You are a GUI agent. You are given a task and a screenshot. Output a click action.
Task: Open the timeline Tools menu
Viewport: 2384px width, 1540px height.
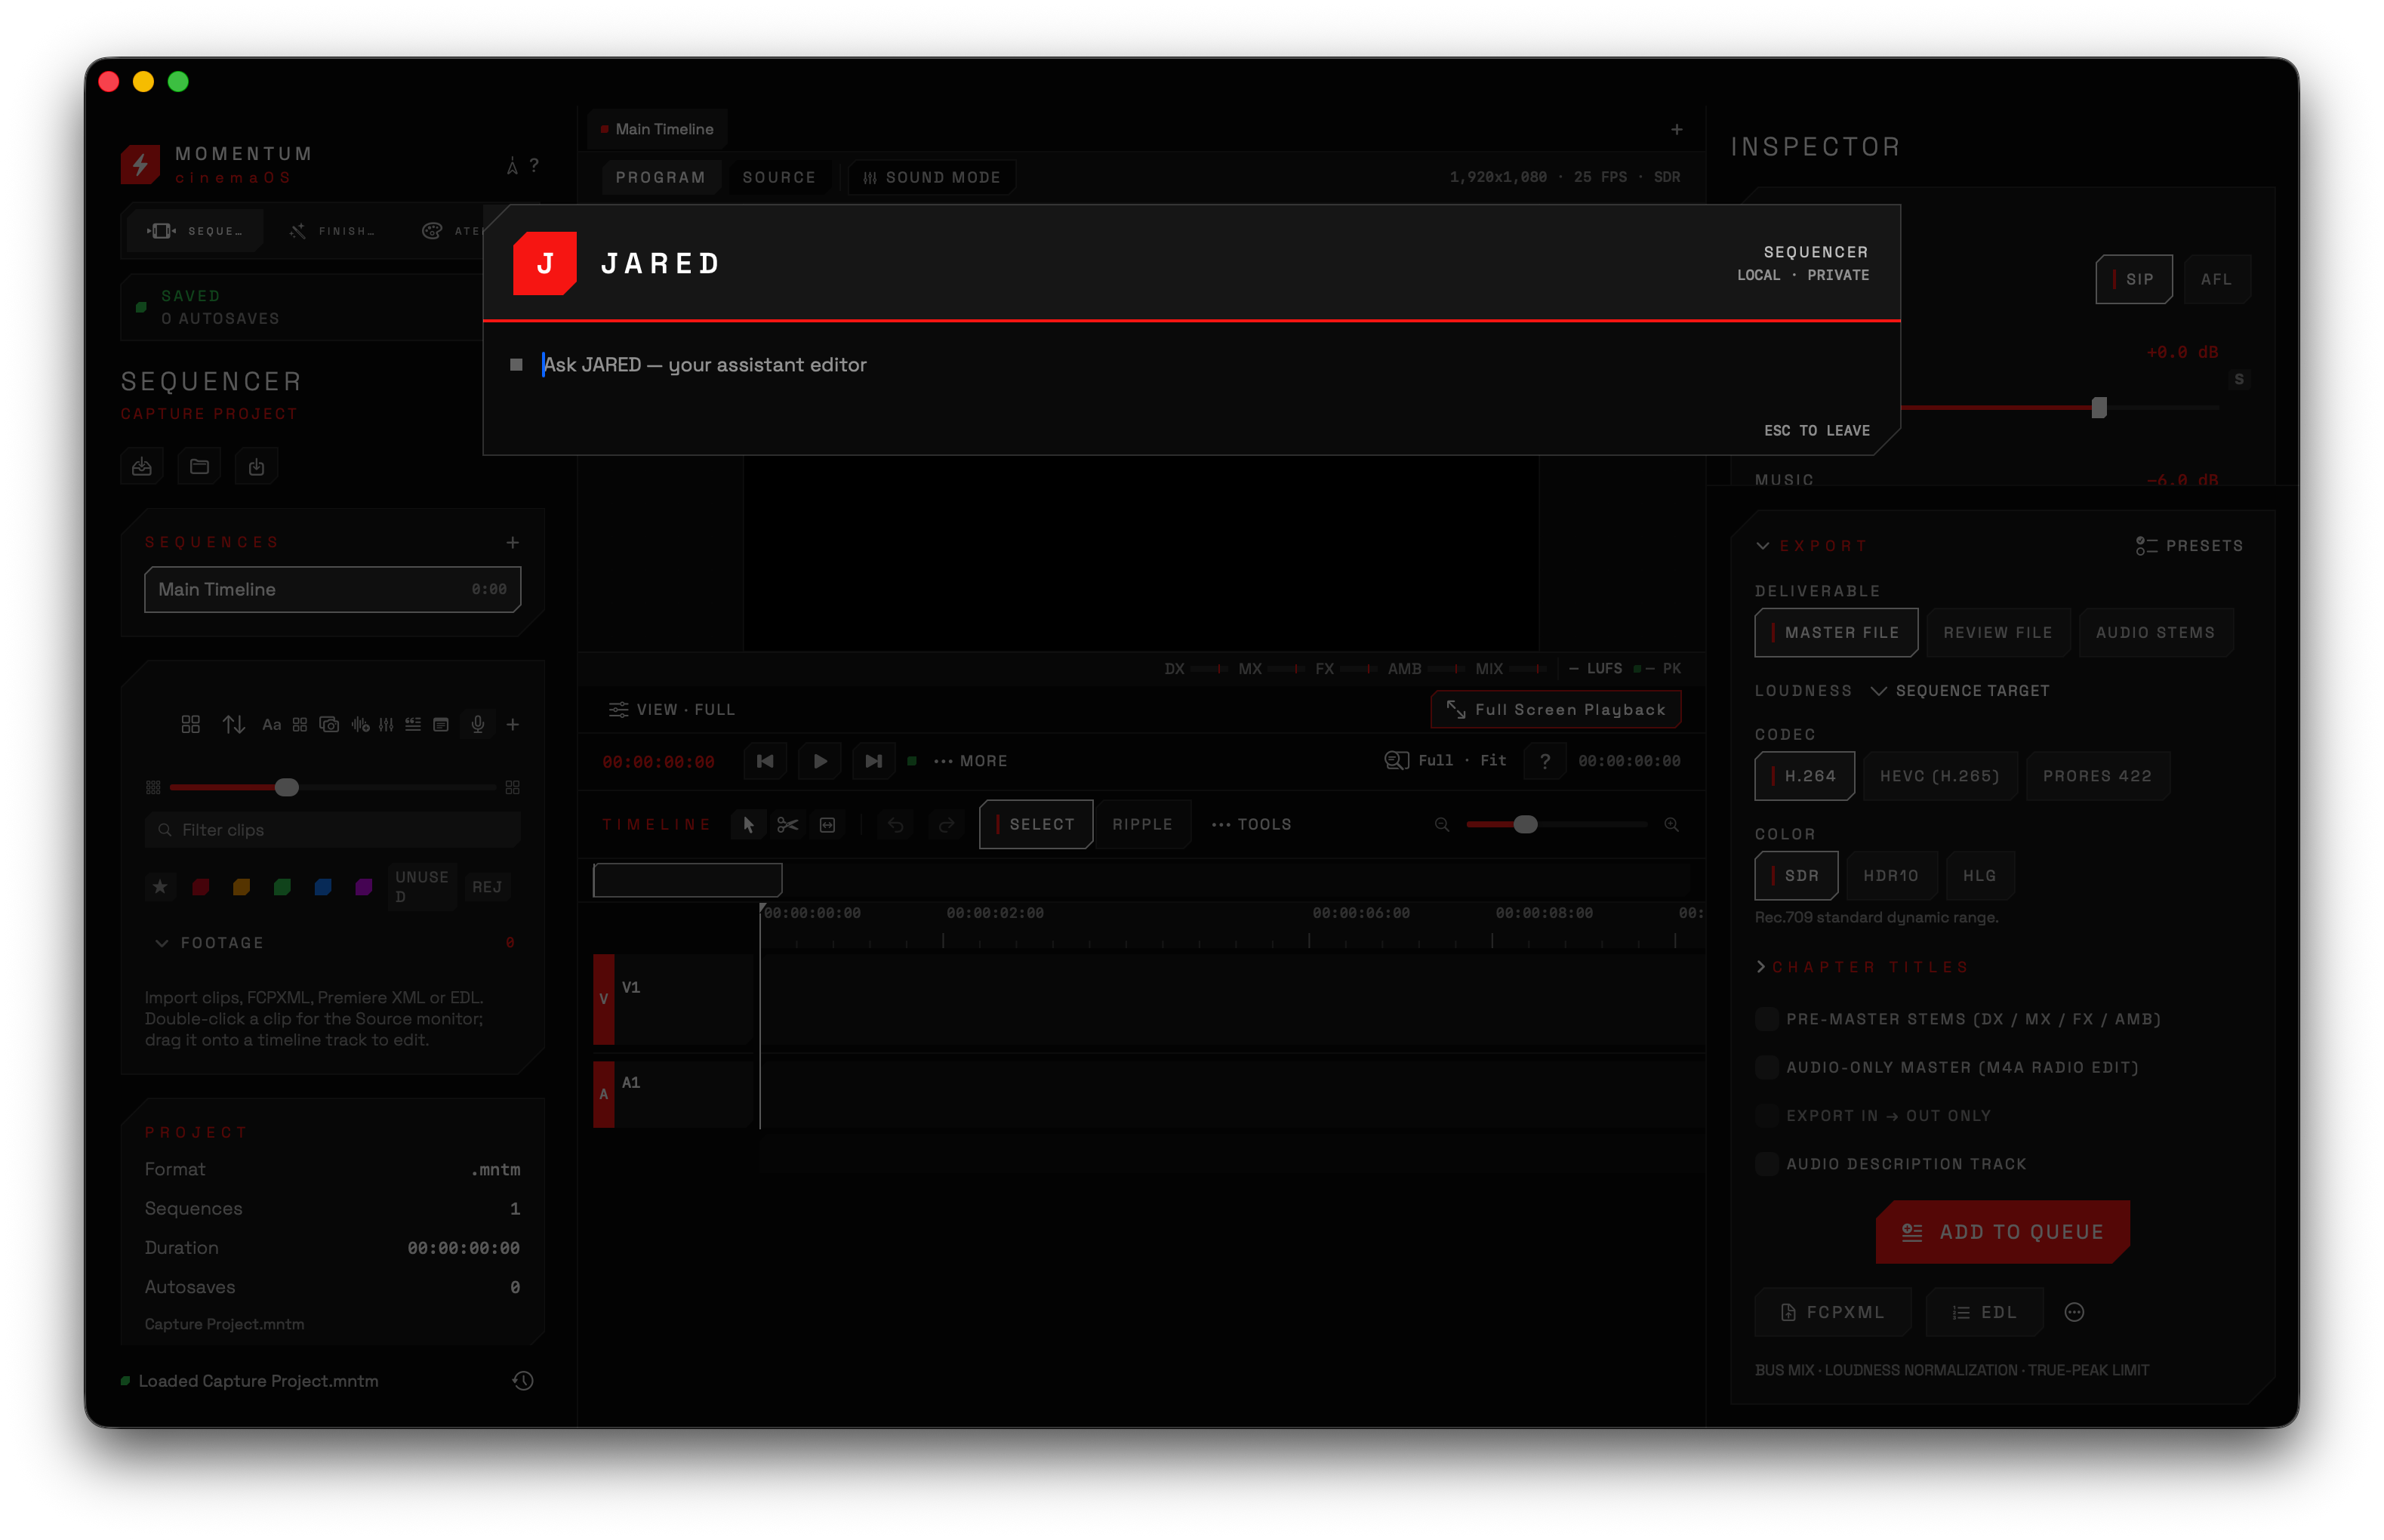(1252, 825)
